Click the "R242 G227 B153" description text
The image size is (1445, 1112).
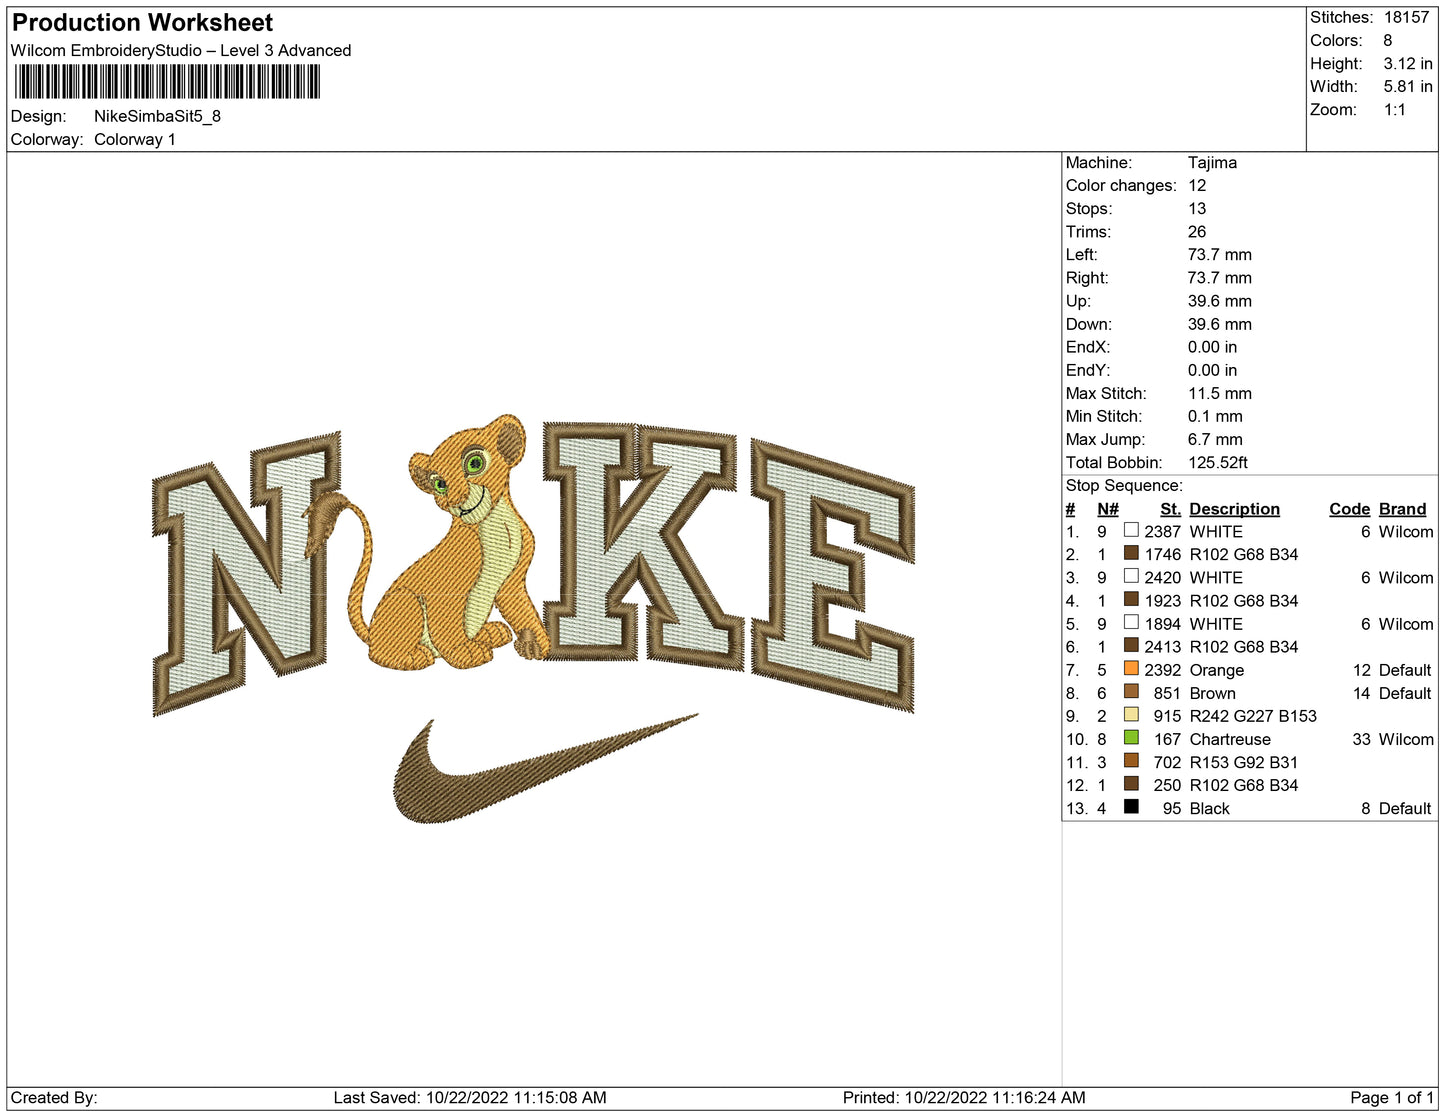coord(1253,716)
